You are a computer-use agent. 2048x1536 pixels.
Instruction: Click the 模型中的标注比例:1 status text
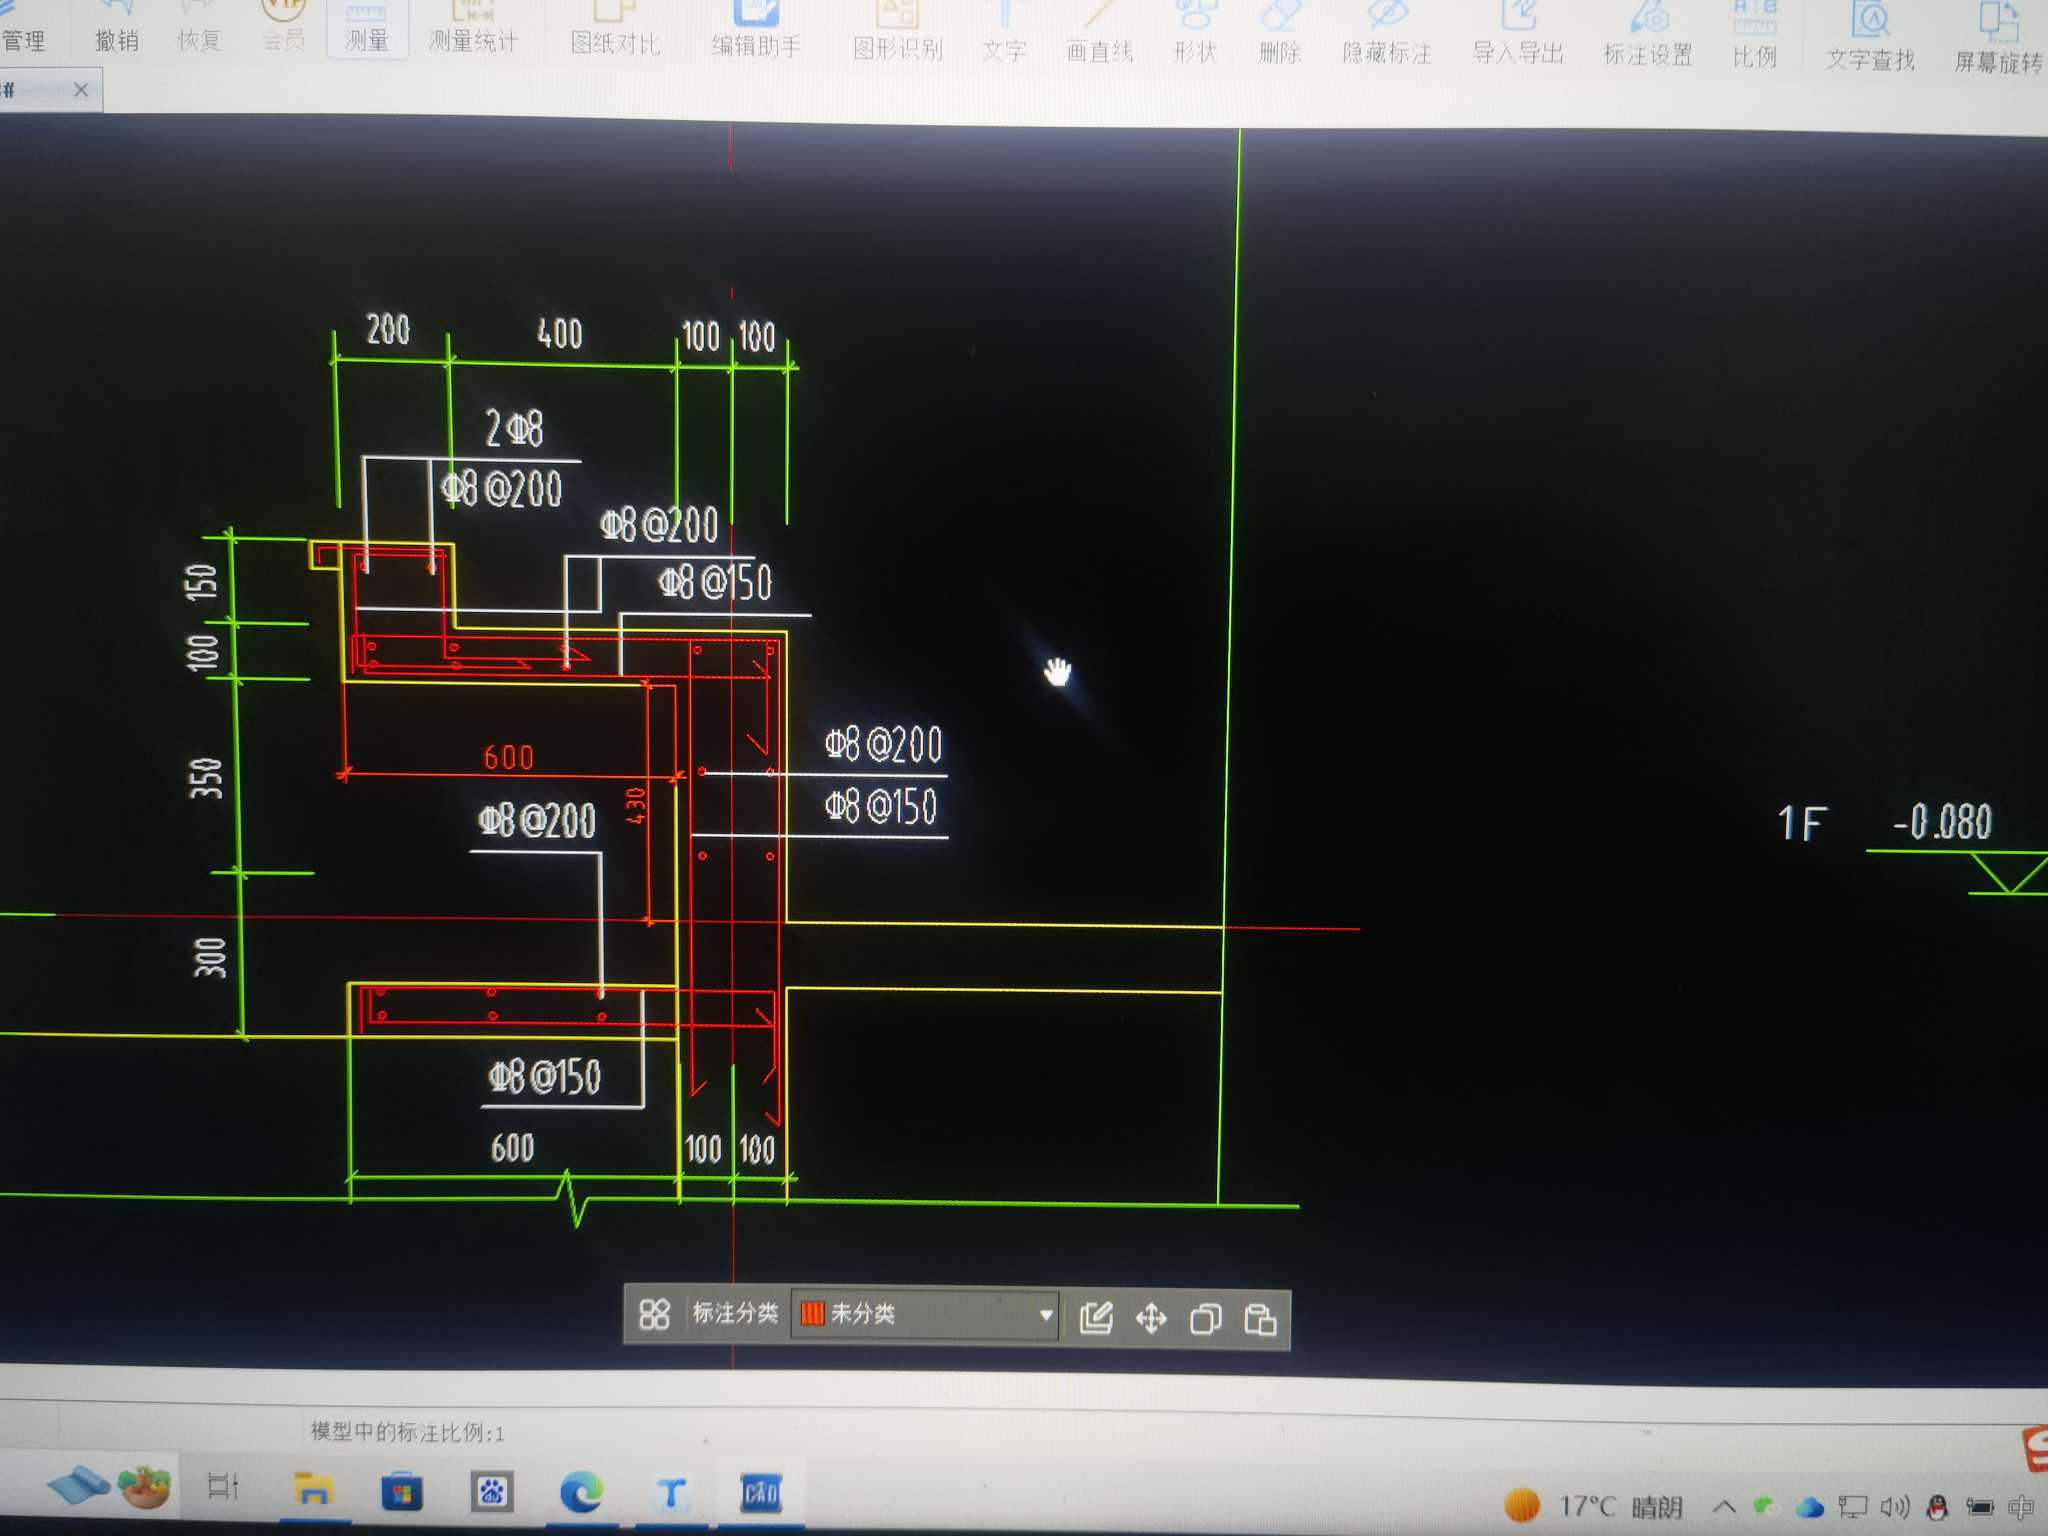click(407, 1432)
